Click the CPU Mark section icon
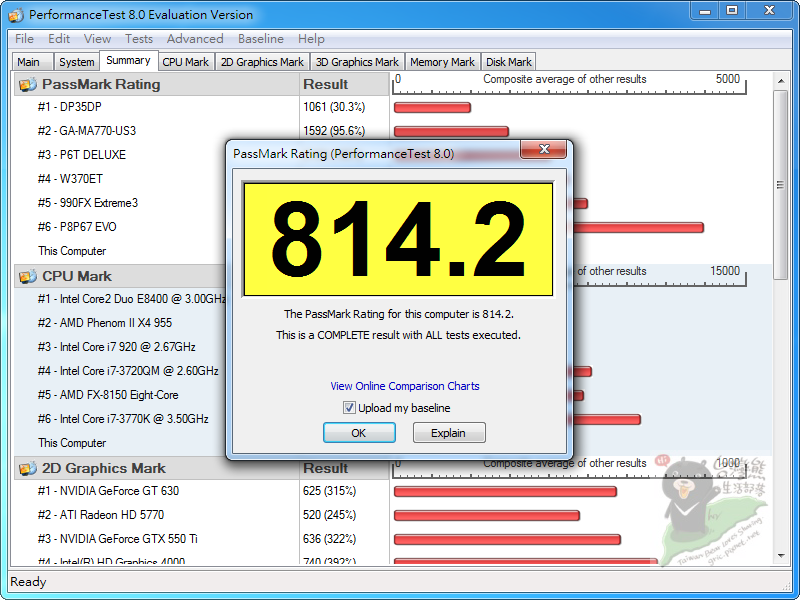This screenshot has height=600, width=800. 28,276
